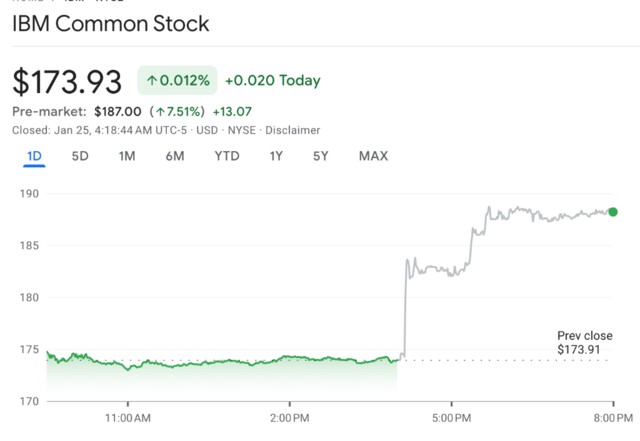The image size is (640, 441).
Task: Click the green endpoint dot on the chart
Action: 613,212
